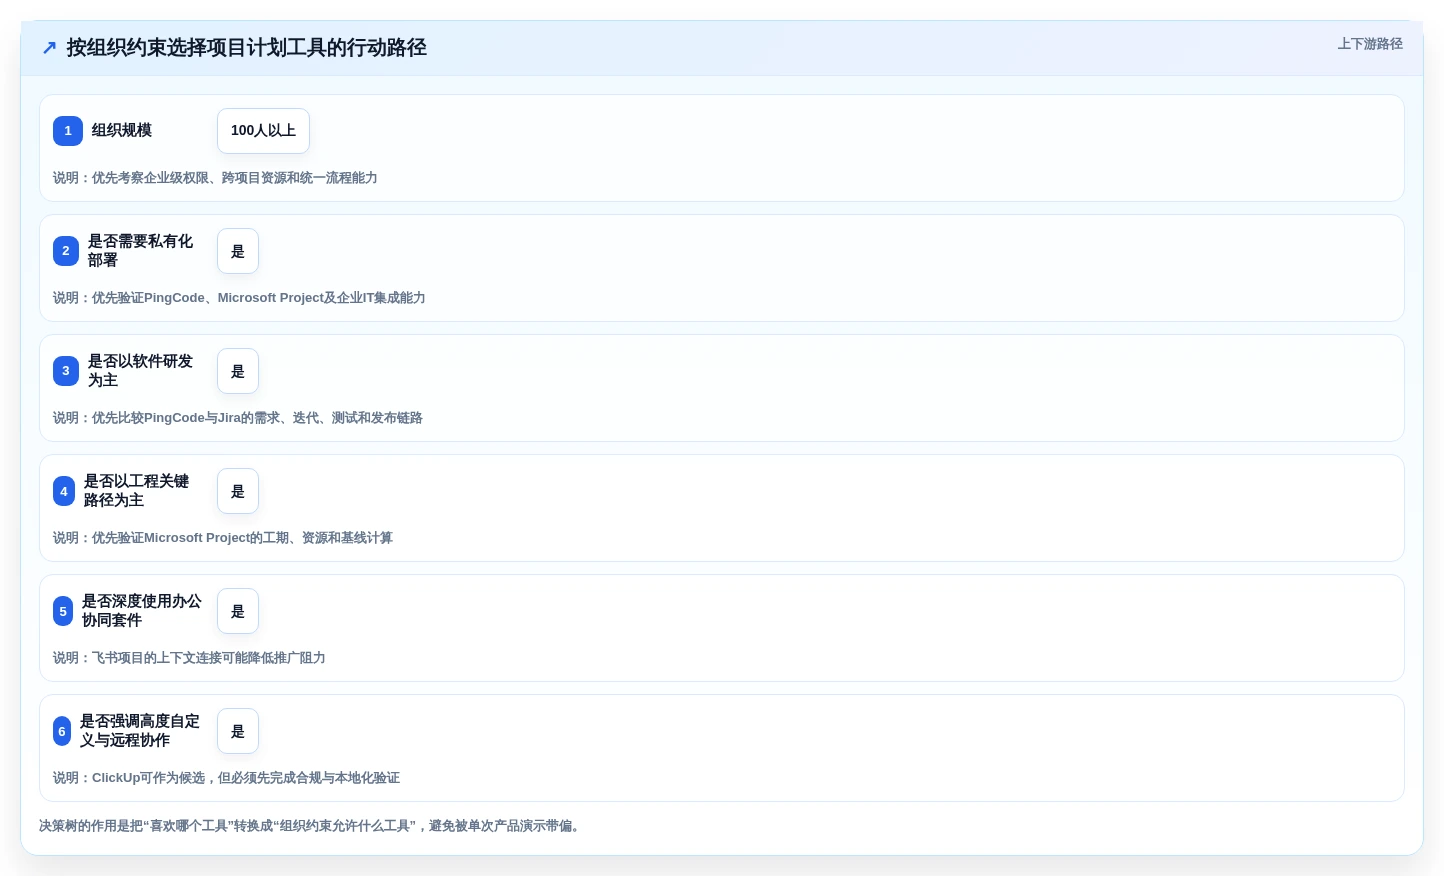Screen dimensions: 1444x876
Task: Click the 是 chip for 是否以软件研发为主
Action: [238, 371]
